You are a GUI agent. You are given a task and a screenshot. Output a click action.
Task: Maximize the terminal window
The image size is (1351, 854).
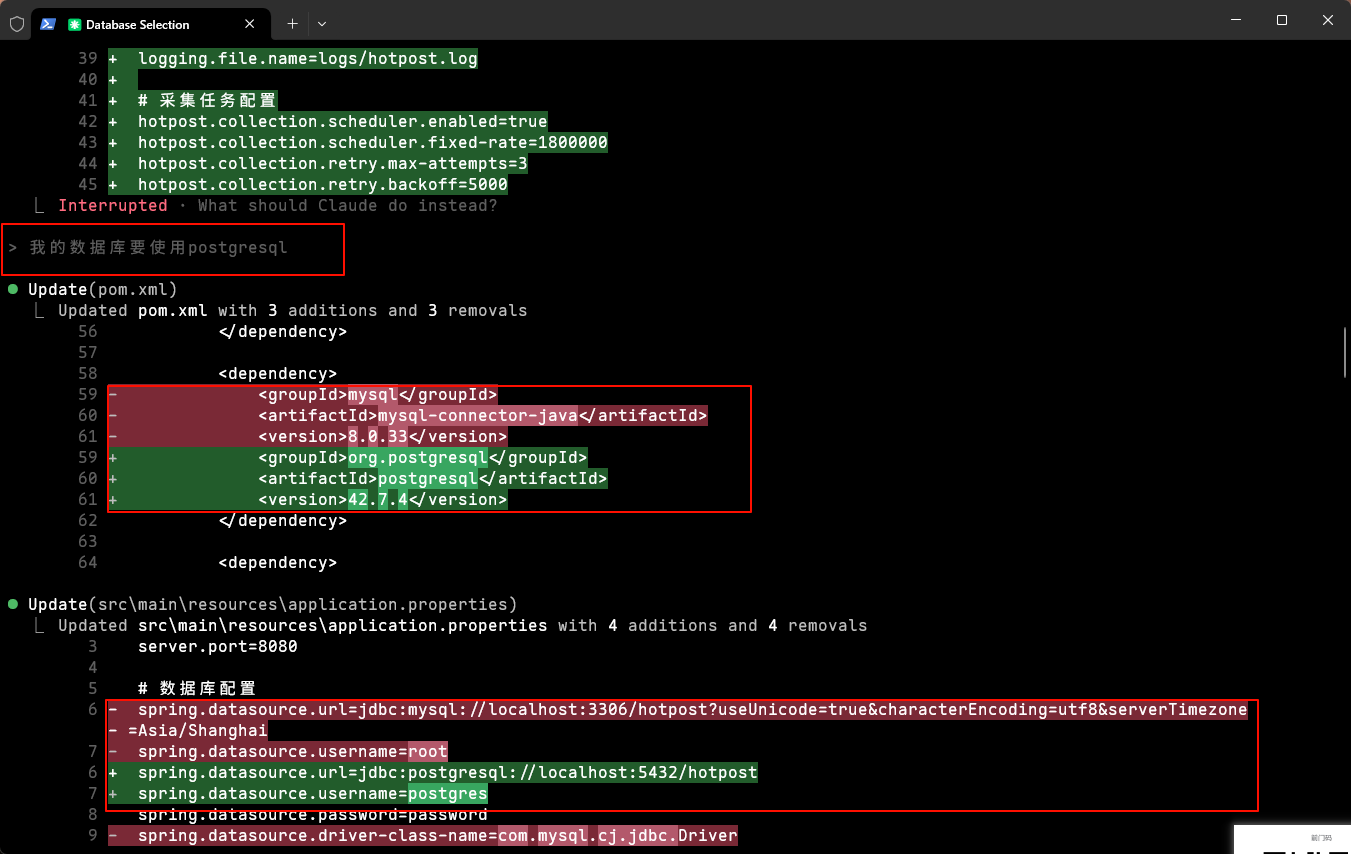click(x=1282, y=20)
